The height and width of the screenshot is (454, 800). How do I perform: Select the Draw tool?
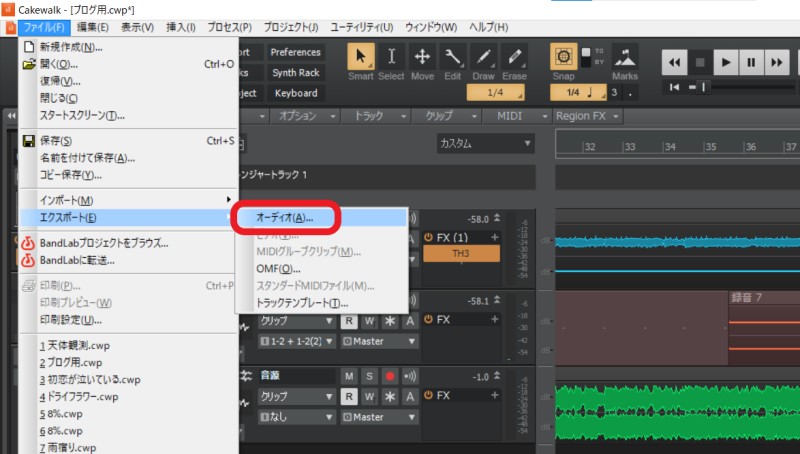483,57
